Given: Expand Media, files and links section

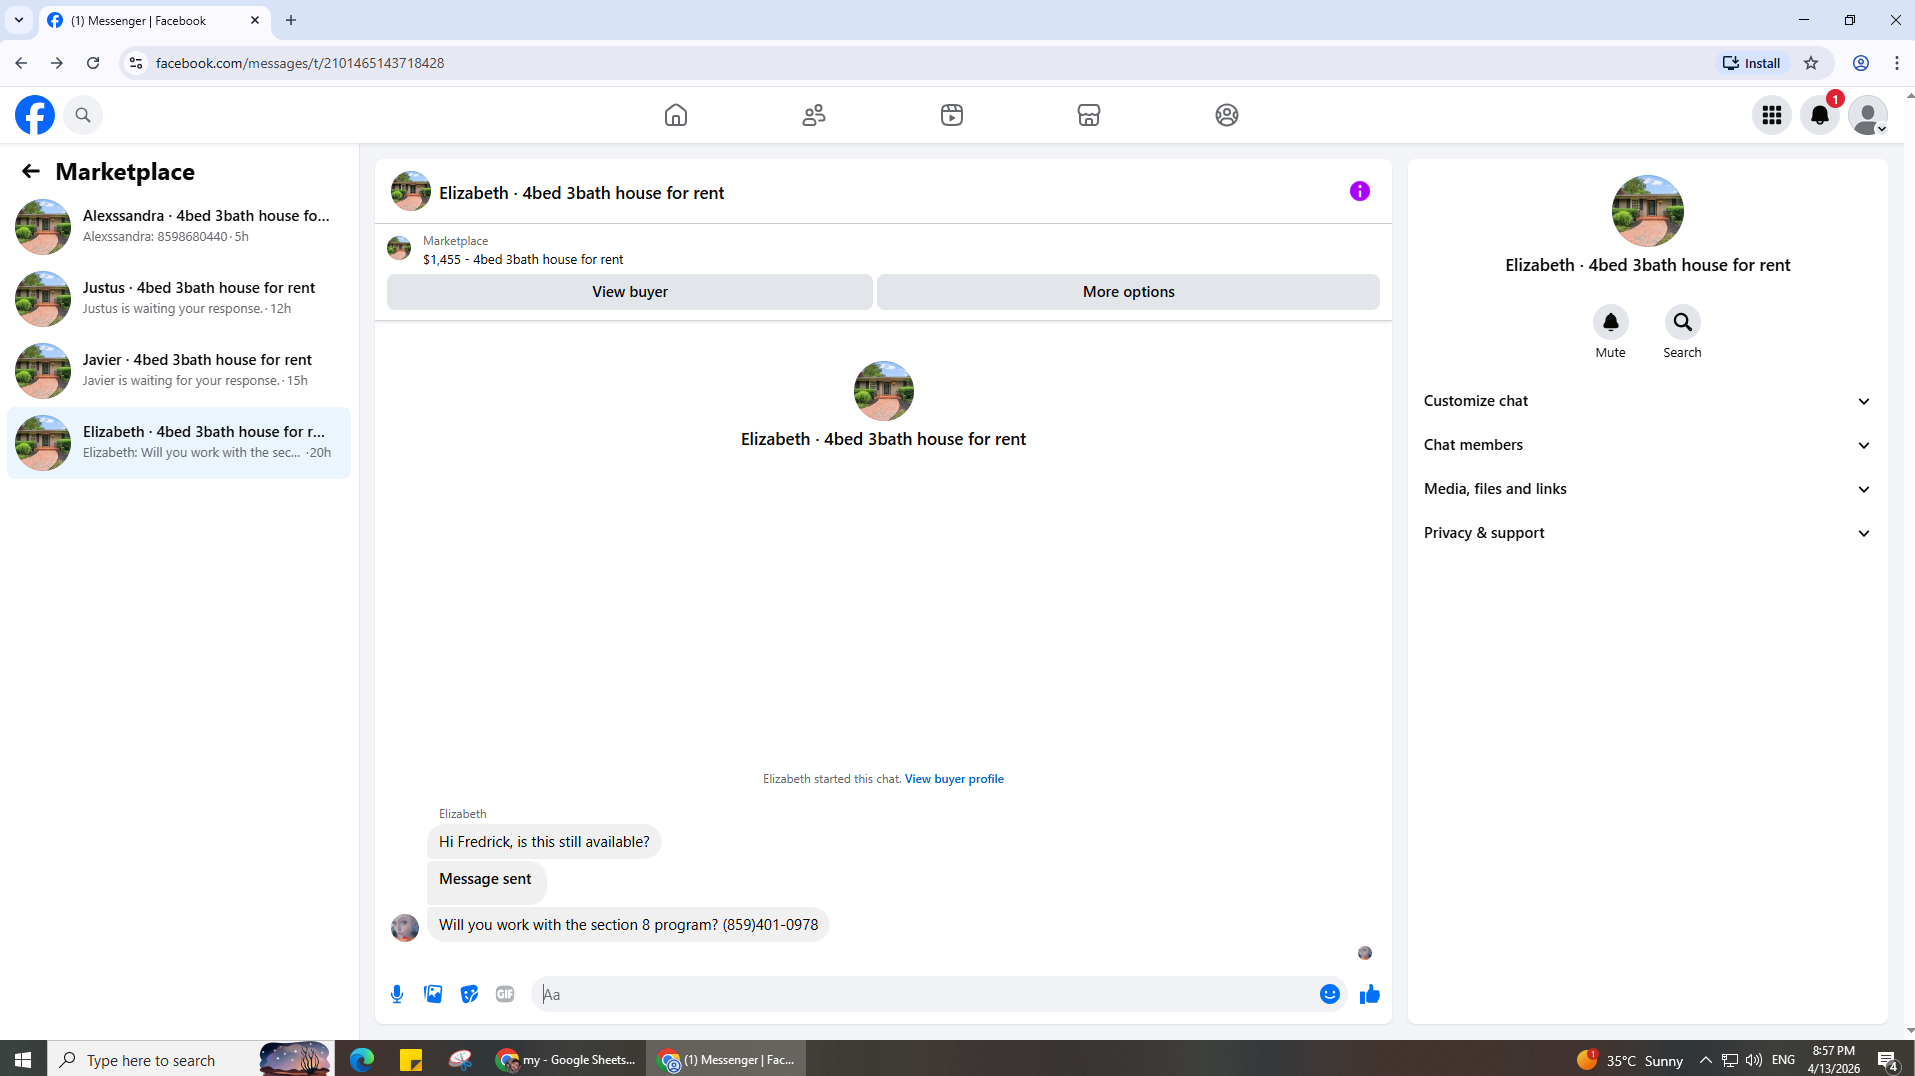Looking at the screenshot, I should 1648,489.
